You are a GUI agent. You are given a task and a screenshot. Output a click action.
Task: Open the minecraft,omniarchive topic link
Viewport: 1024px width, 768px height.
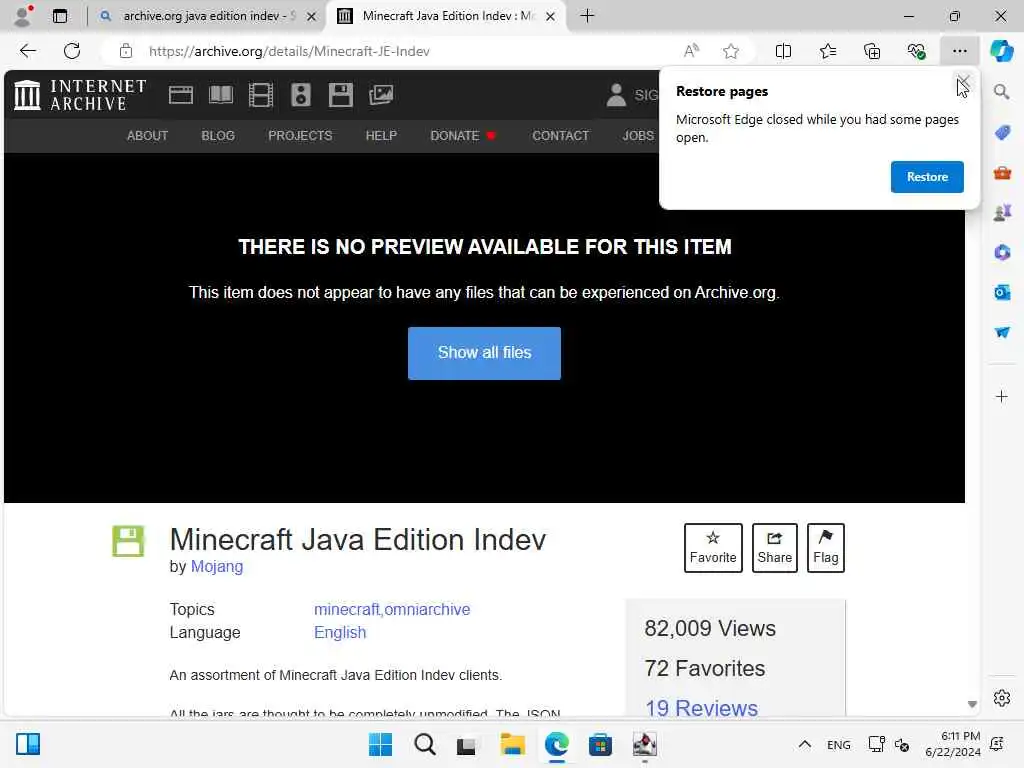point(392,609)
